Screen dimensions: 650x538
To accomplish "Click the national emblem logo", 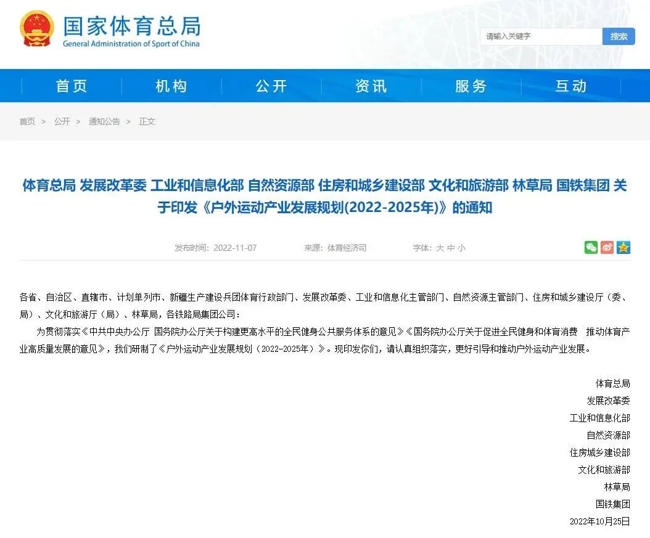I will click(37, 28).
